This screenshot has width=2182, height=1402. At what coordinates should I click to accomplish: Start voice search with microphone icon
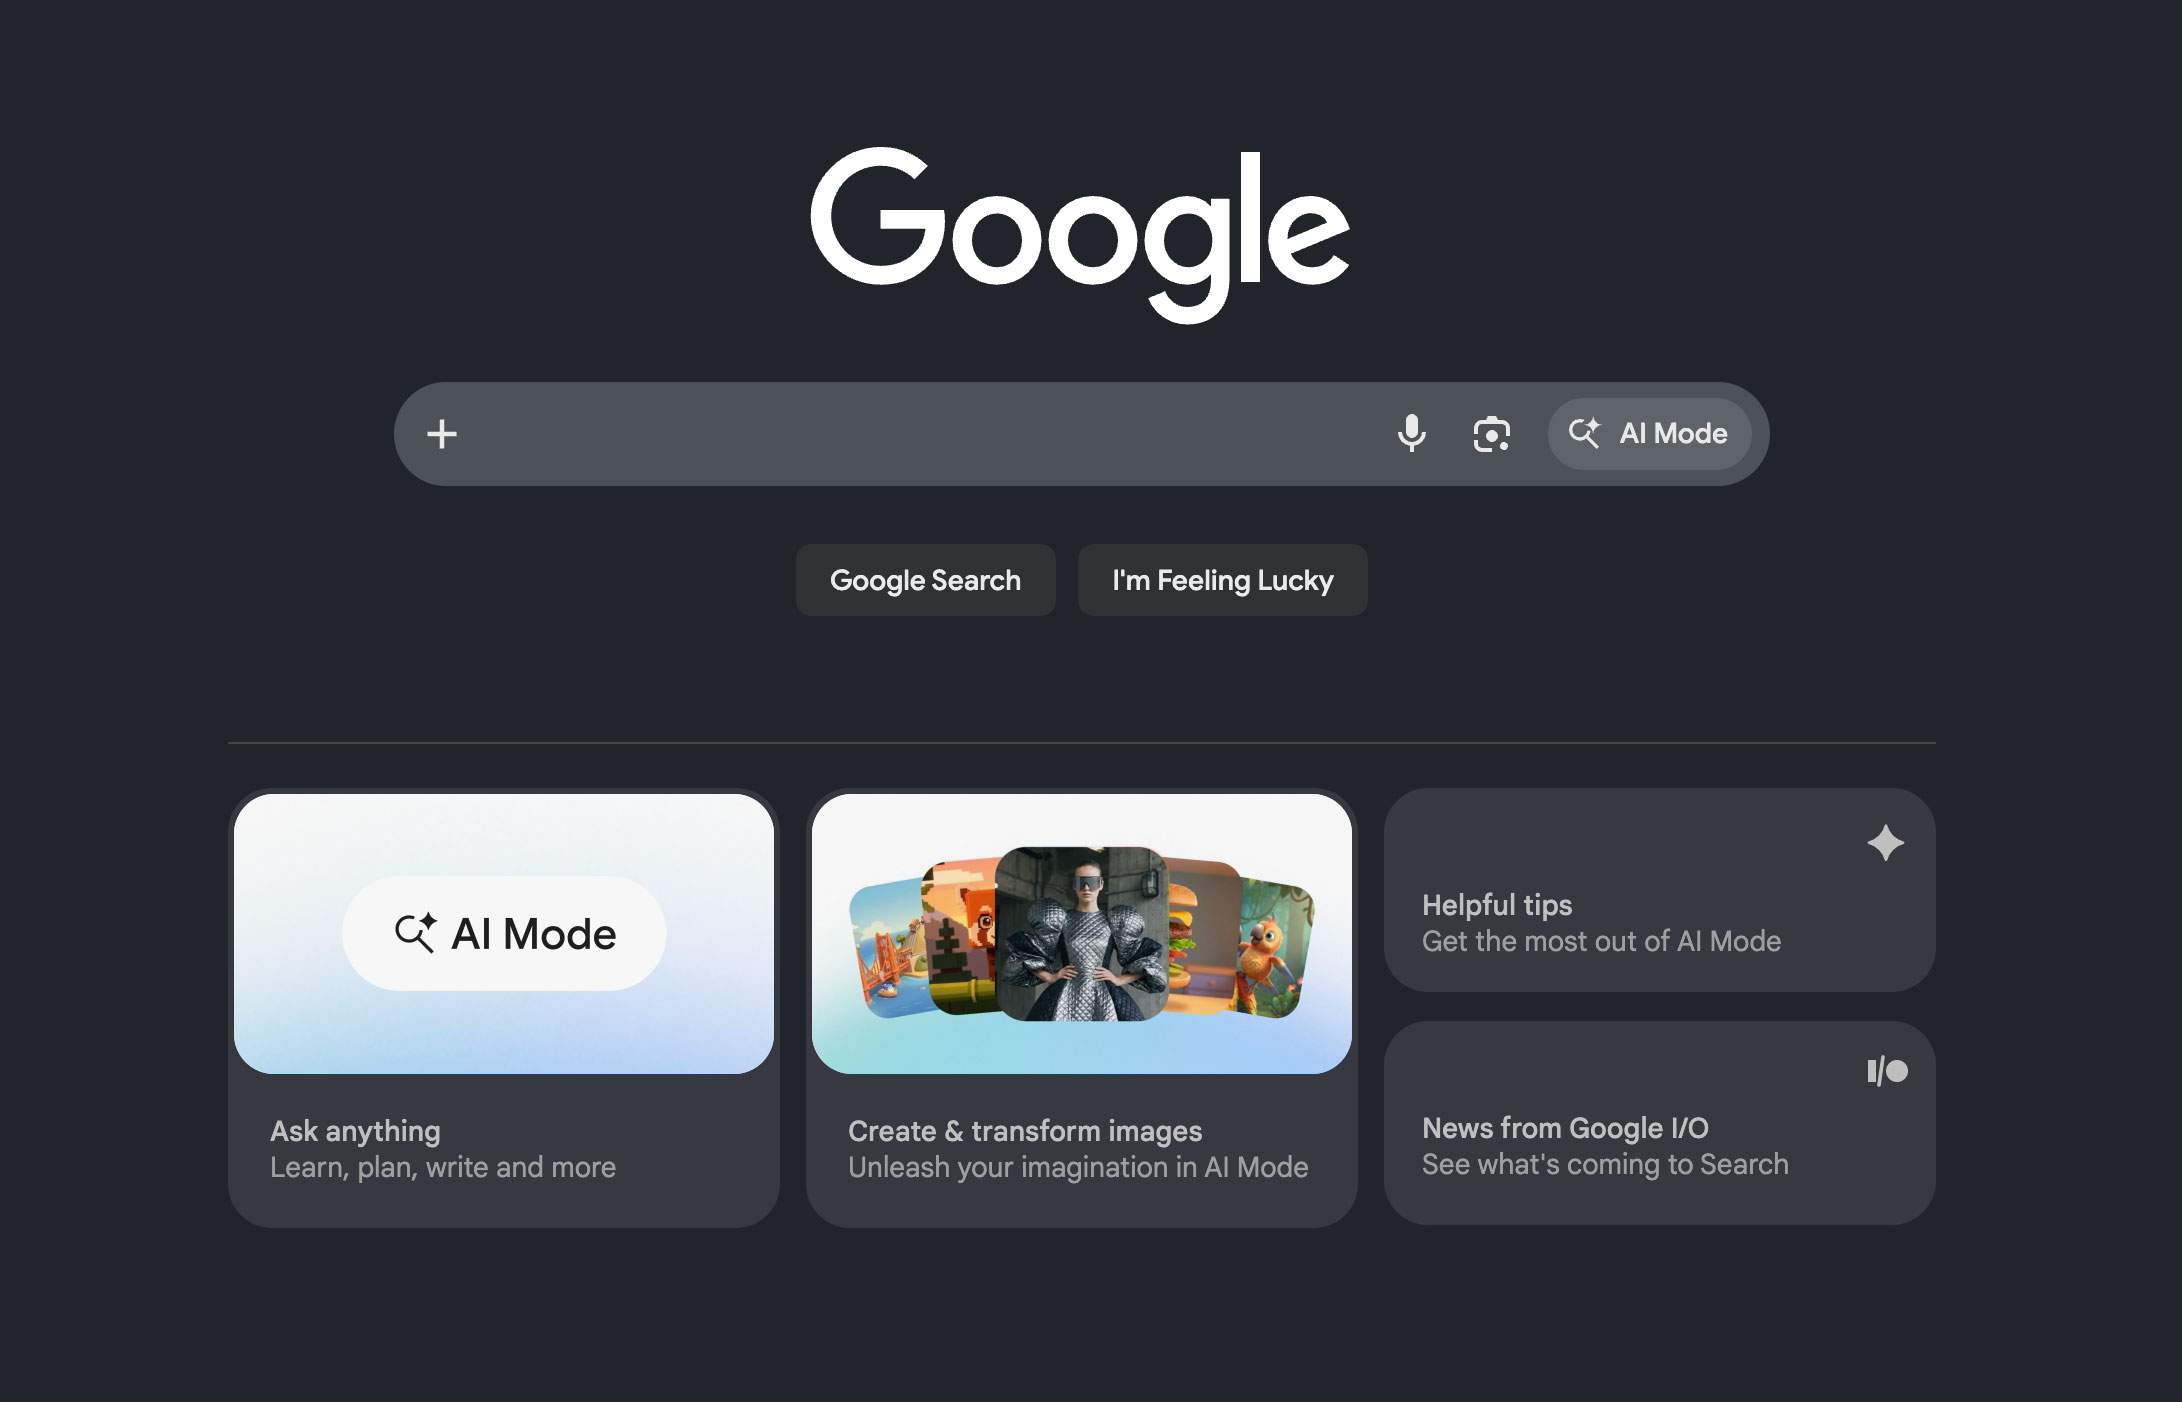coord(1411,433)
